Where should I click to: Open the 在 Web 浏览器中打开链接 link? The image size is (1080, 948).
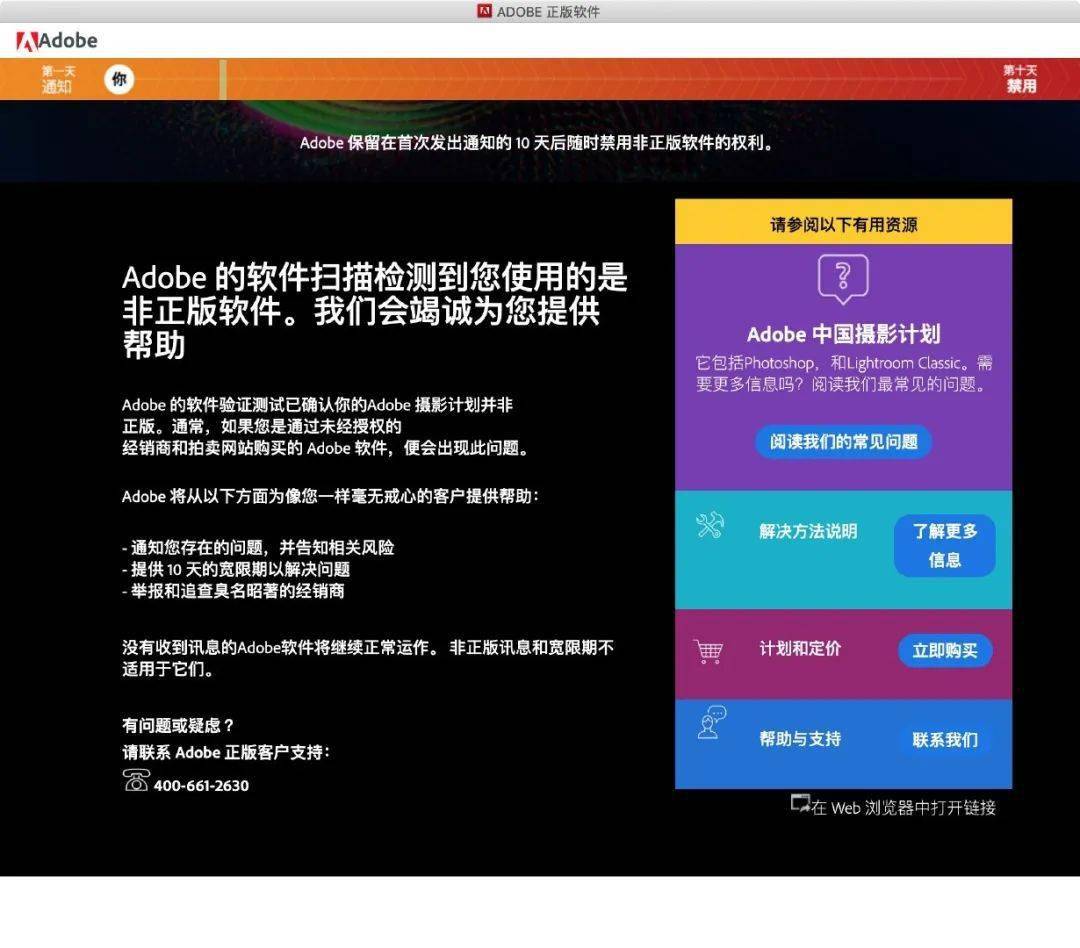(903, 807)
